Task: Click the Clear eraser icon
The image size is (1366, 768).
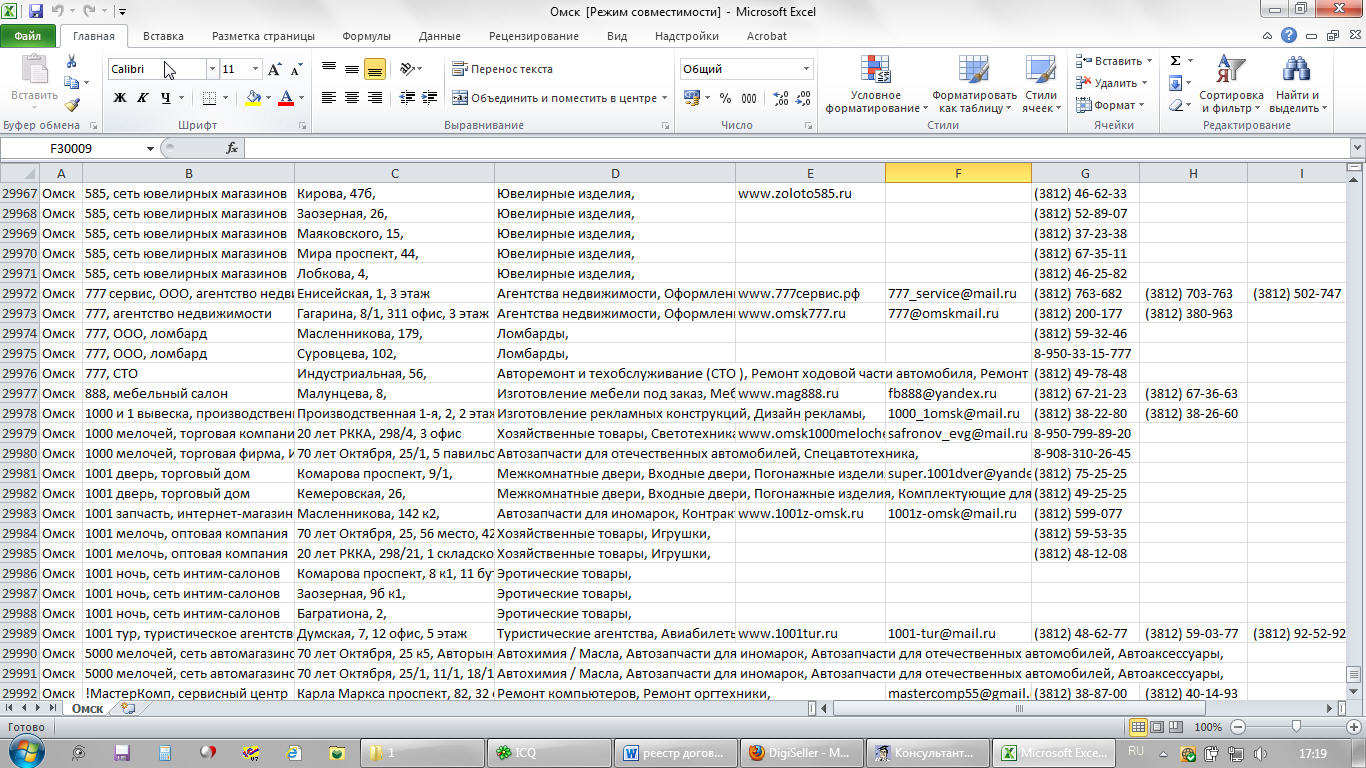Action: [1176, 105]
